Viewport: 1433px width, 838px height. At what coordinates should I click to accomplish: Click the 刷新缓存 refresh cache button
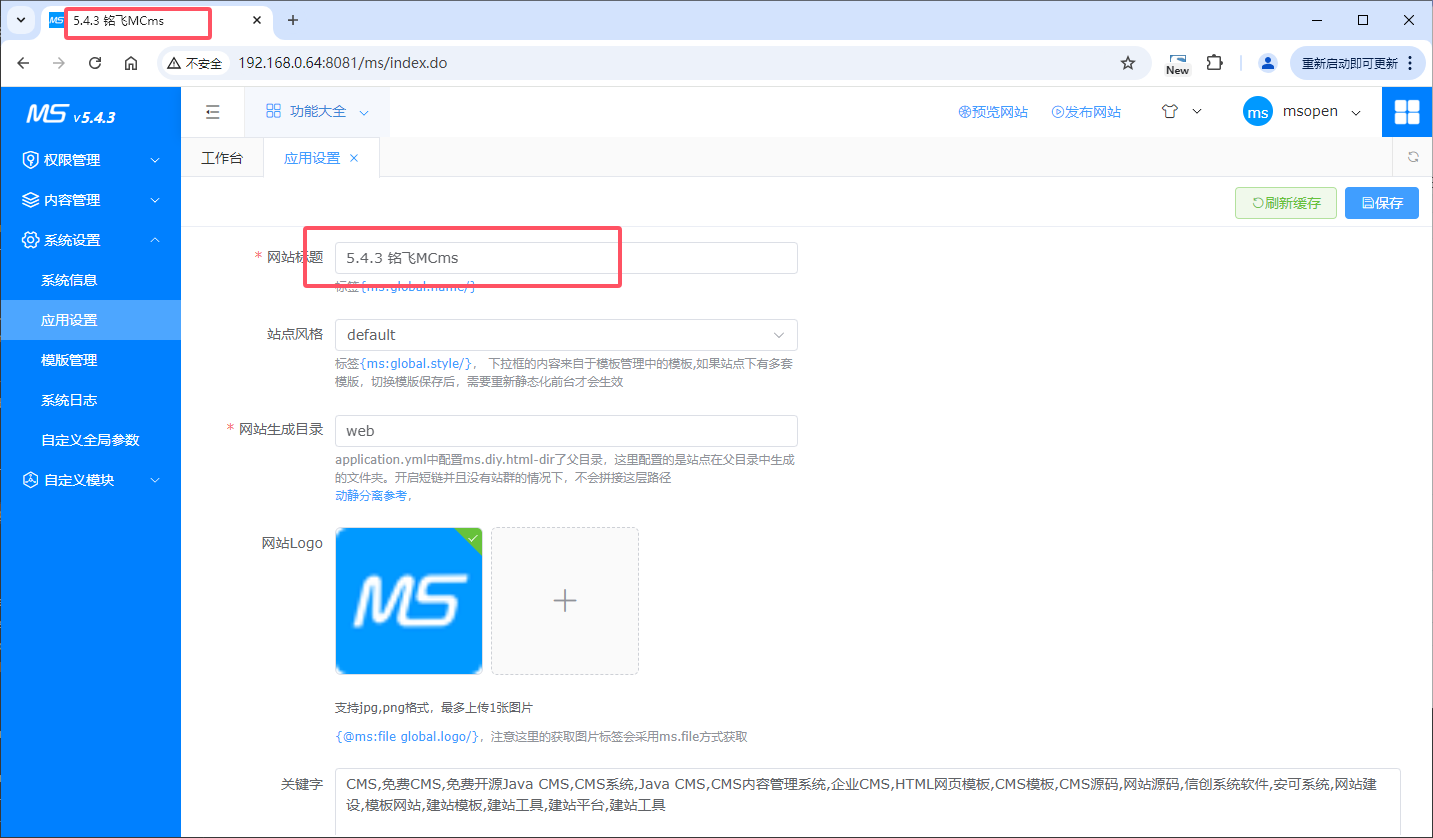pyautogui.click(x=1285, y=202)
